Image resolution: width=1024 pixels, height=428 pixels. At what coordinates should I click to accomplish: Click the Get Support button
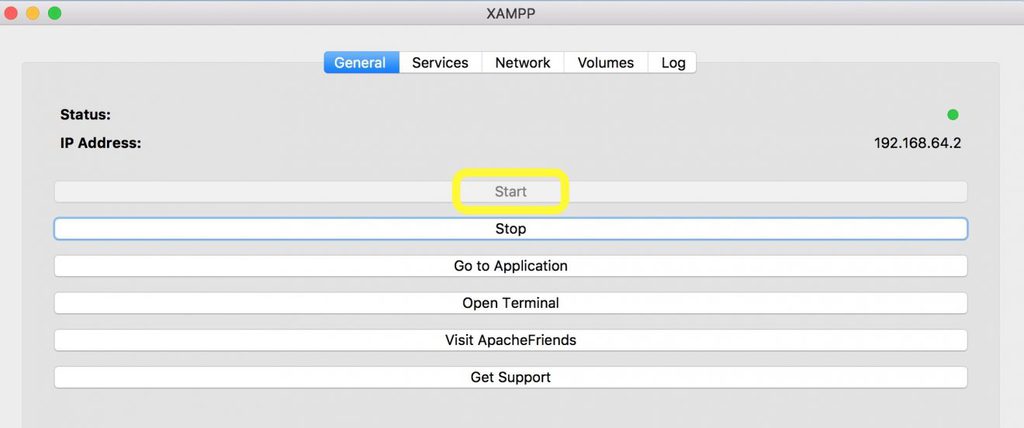tap(510, 377)
